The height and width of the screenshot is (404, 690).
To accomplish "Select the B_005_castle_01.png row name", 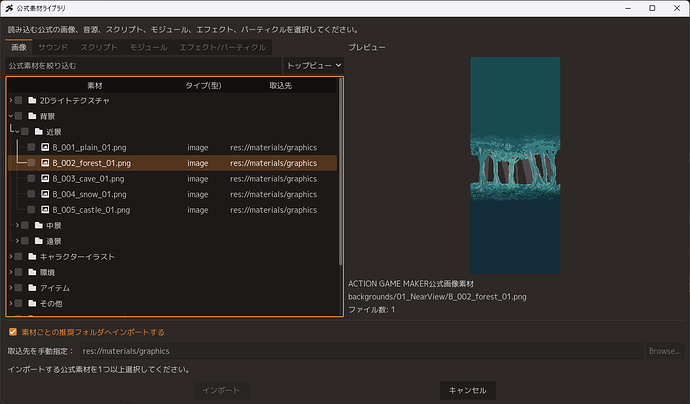I will pos(91,210).
